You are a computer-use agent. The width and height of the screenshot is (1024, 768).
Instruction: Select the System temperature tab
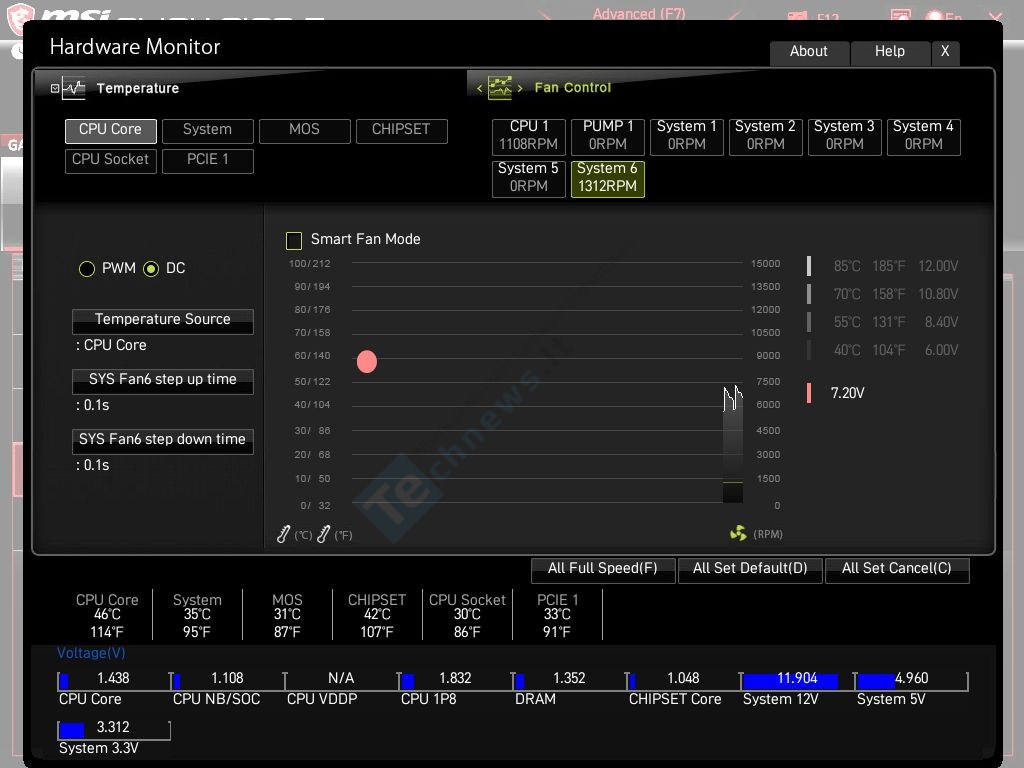(x=208, y=131)
